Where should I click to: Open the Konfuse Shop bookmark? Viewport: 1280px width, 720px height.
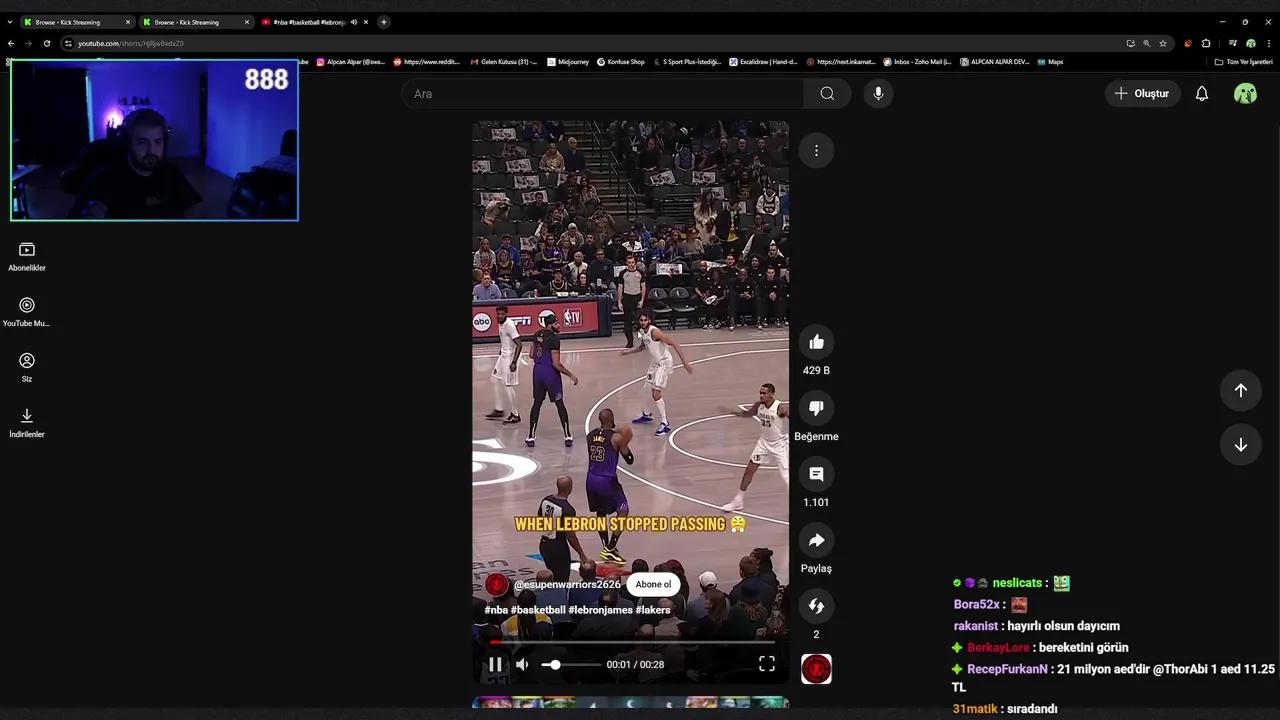[x=621, y=62]
